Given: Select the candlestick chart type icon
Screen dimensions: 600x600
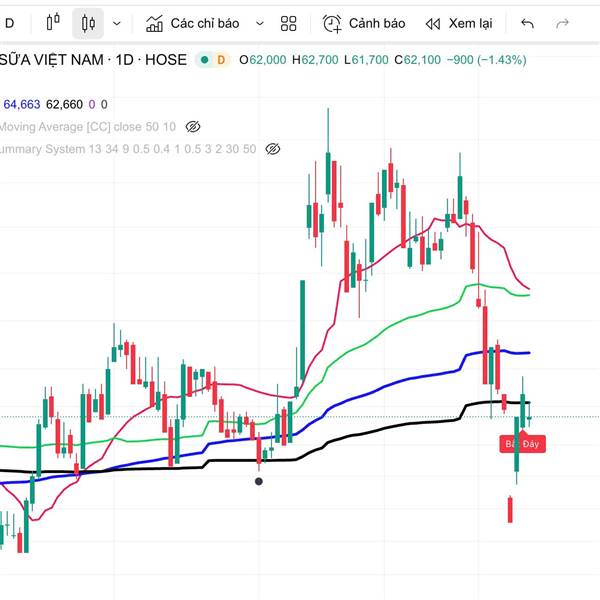Looking at the screenshot, I should pos(88,23).
